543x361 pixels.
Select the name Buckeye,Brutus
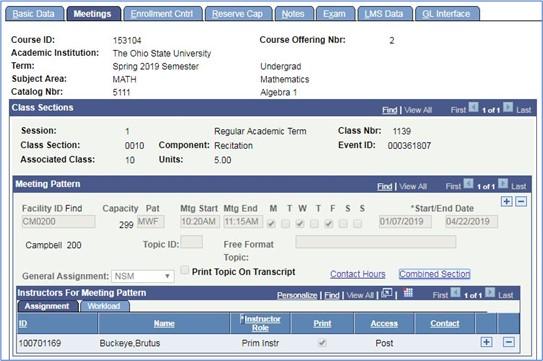point(130,343)
